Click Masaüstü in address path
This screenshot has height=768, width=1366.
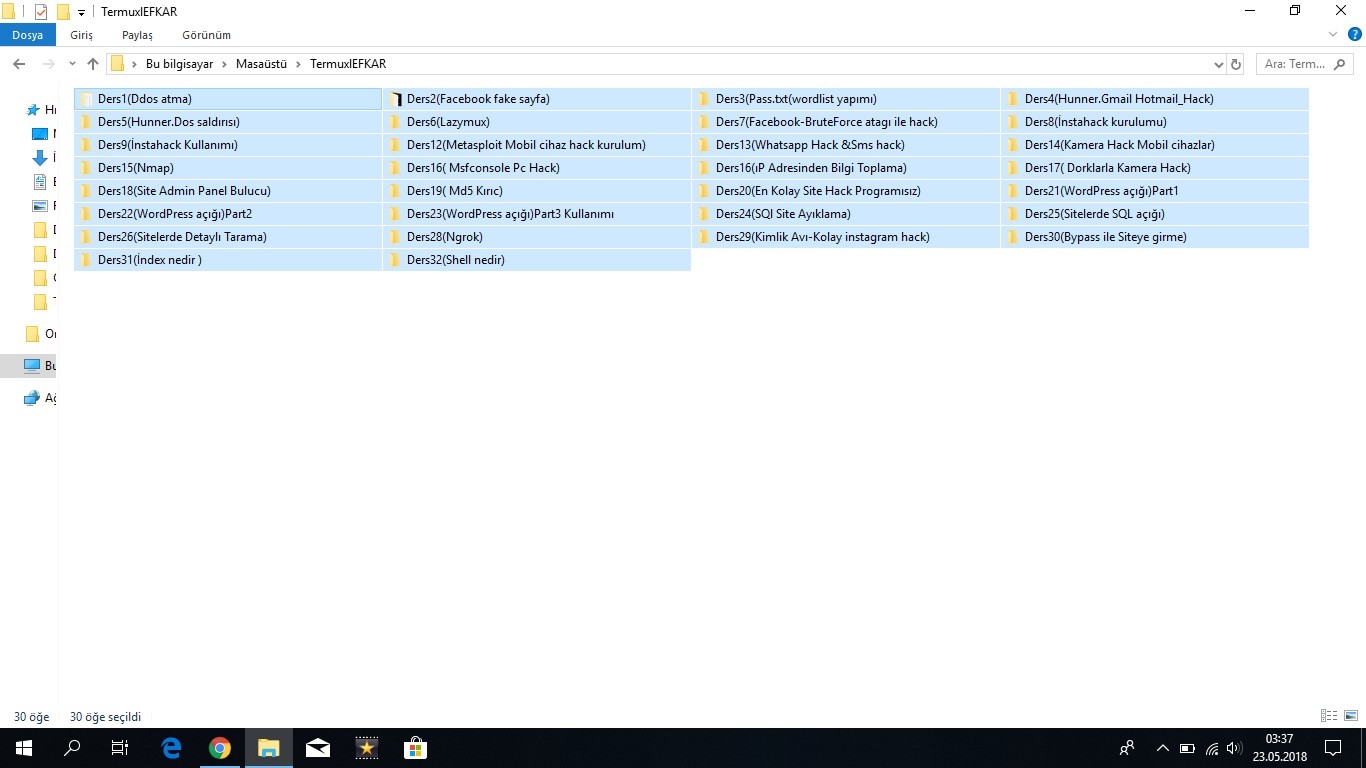point(261,64)
